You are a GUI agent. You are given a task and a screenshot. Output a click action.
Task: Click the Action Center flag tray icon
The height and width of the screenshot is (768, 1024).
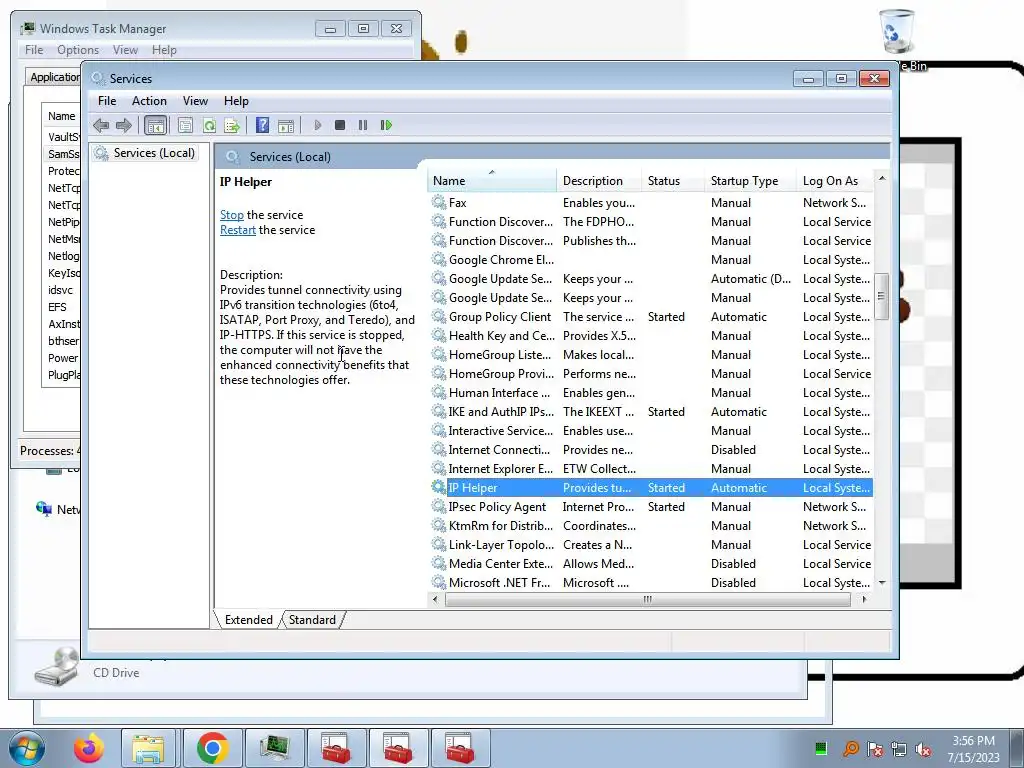click(x=874, y=749)
